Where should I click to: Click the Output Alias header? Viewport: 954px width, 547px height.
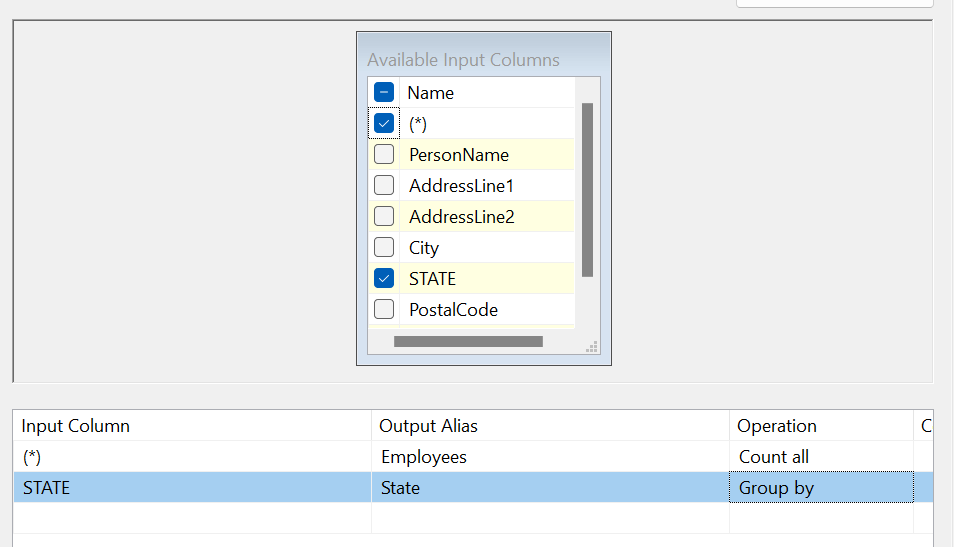pyautogui.click(x=551, y=425)
